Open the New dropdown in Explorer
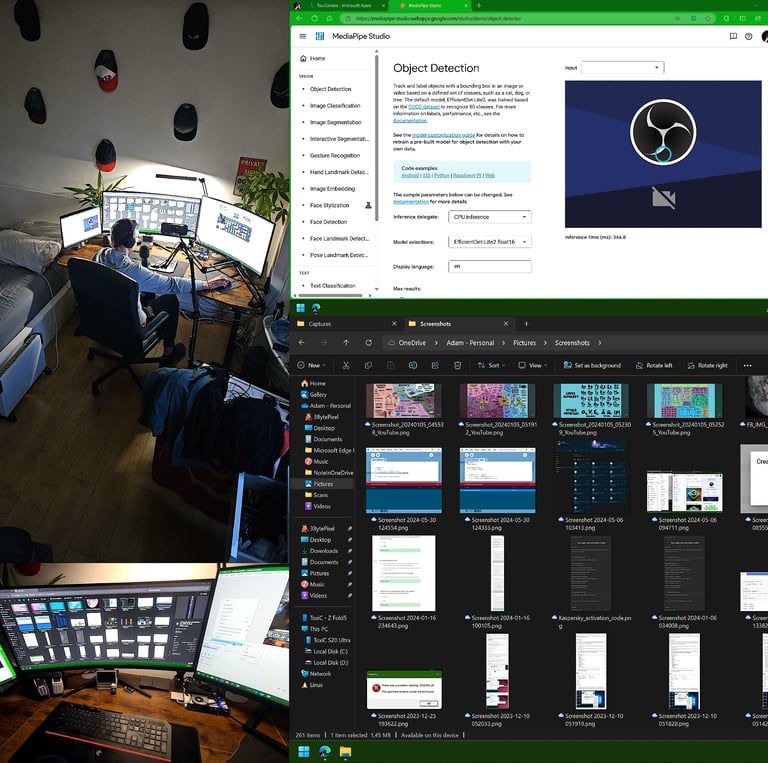This screenshot has height=763, width=768. pyautogui.click(x=311, y=365)
